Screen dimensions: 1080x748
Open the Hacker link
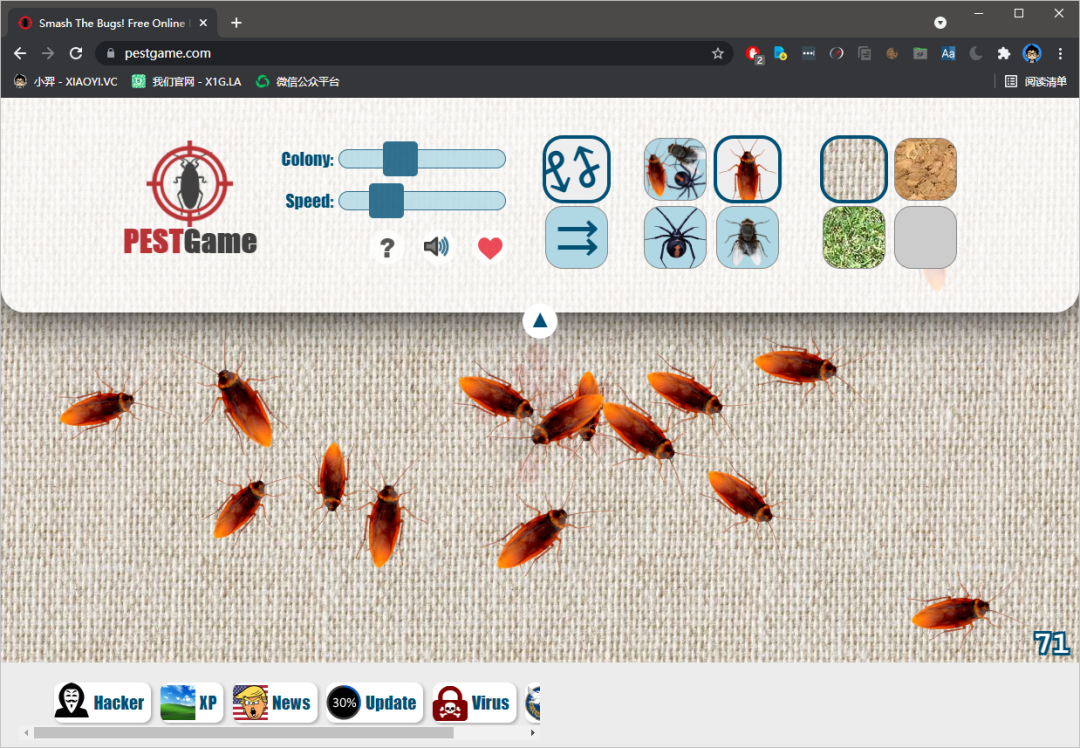click(x=102, y=703)
